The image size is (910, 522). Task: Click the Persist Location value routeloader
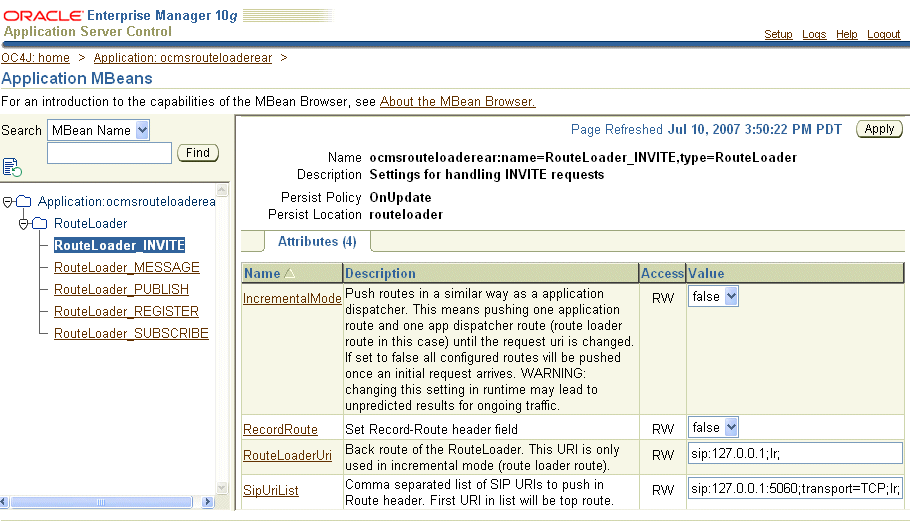(x=406, y=215)
